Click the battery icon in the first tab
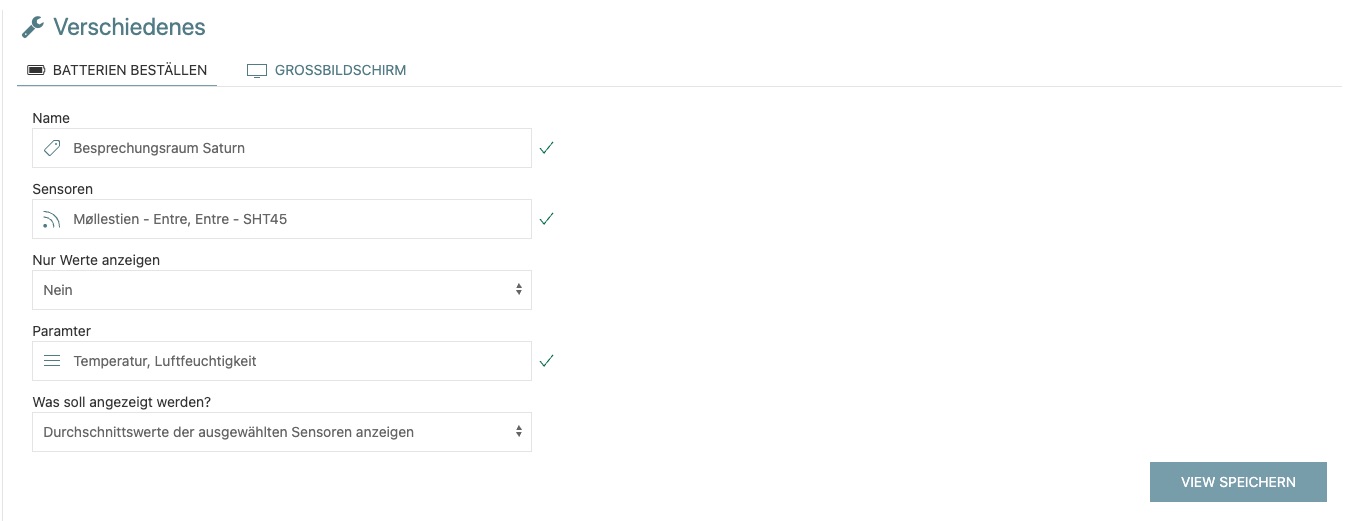Screen dimensions: 1346x521 tap(36, 70)
